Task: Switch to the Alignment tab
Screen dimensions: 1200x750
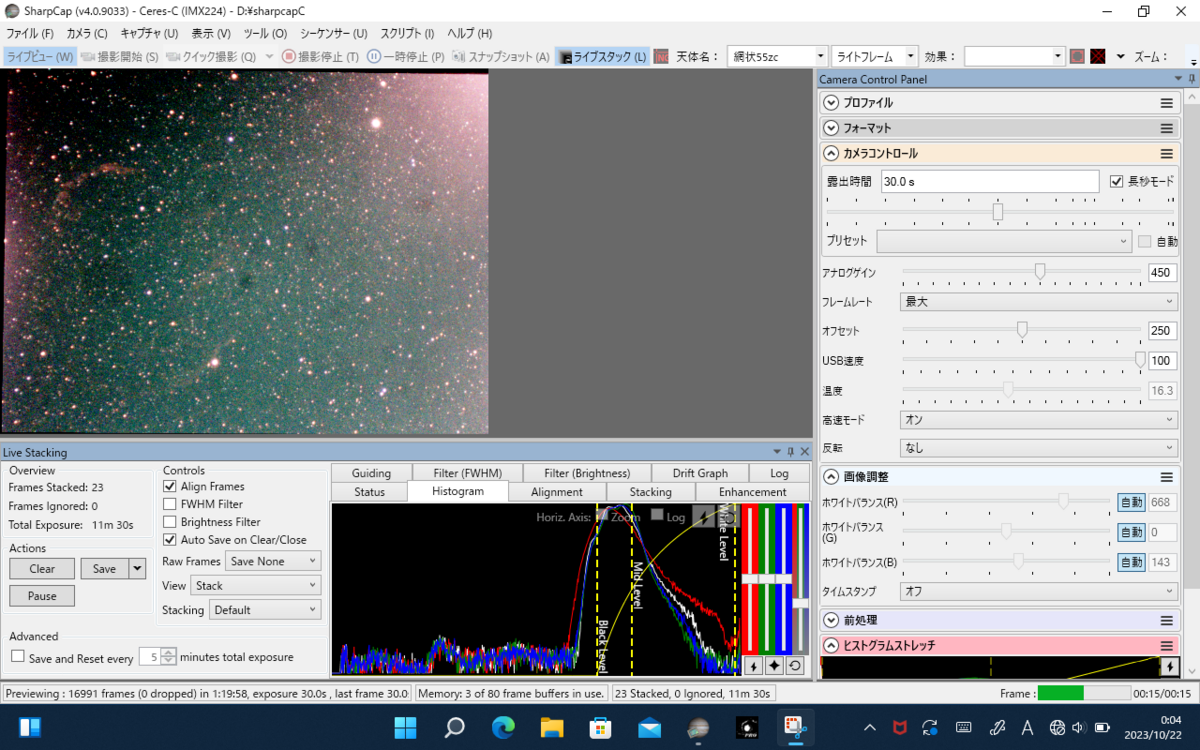Action: point(557,492)
